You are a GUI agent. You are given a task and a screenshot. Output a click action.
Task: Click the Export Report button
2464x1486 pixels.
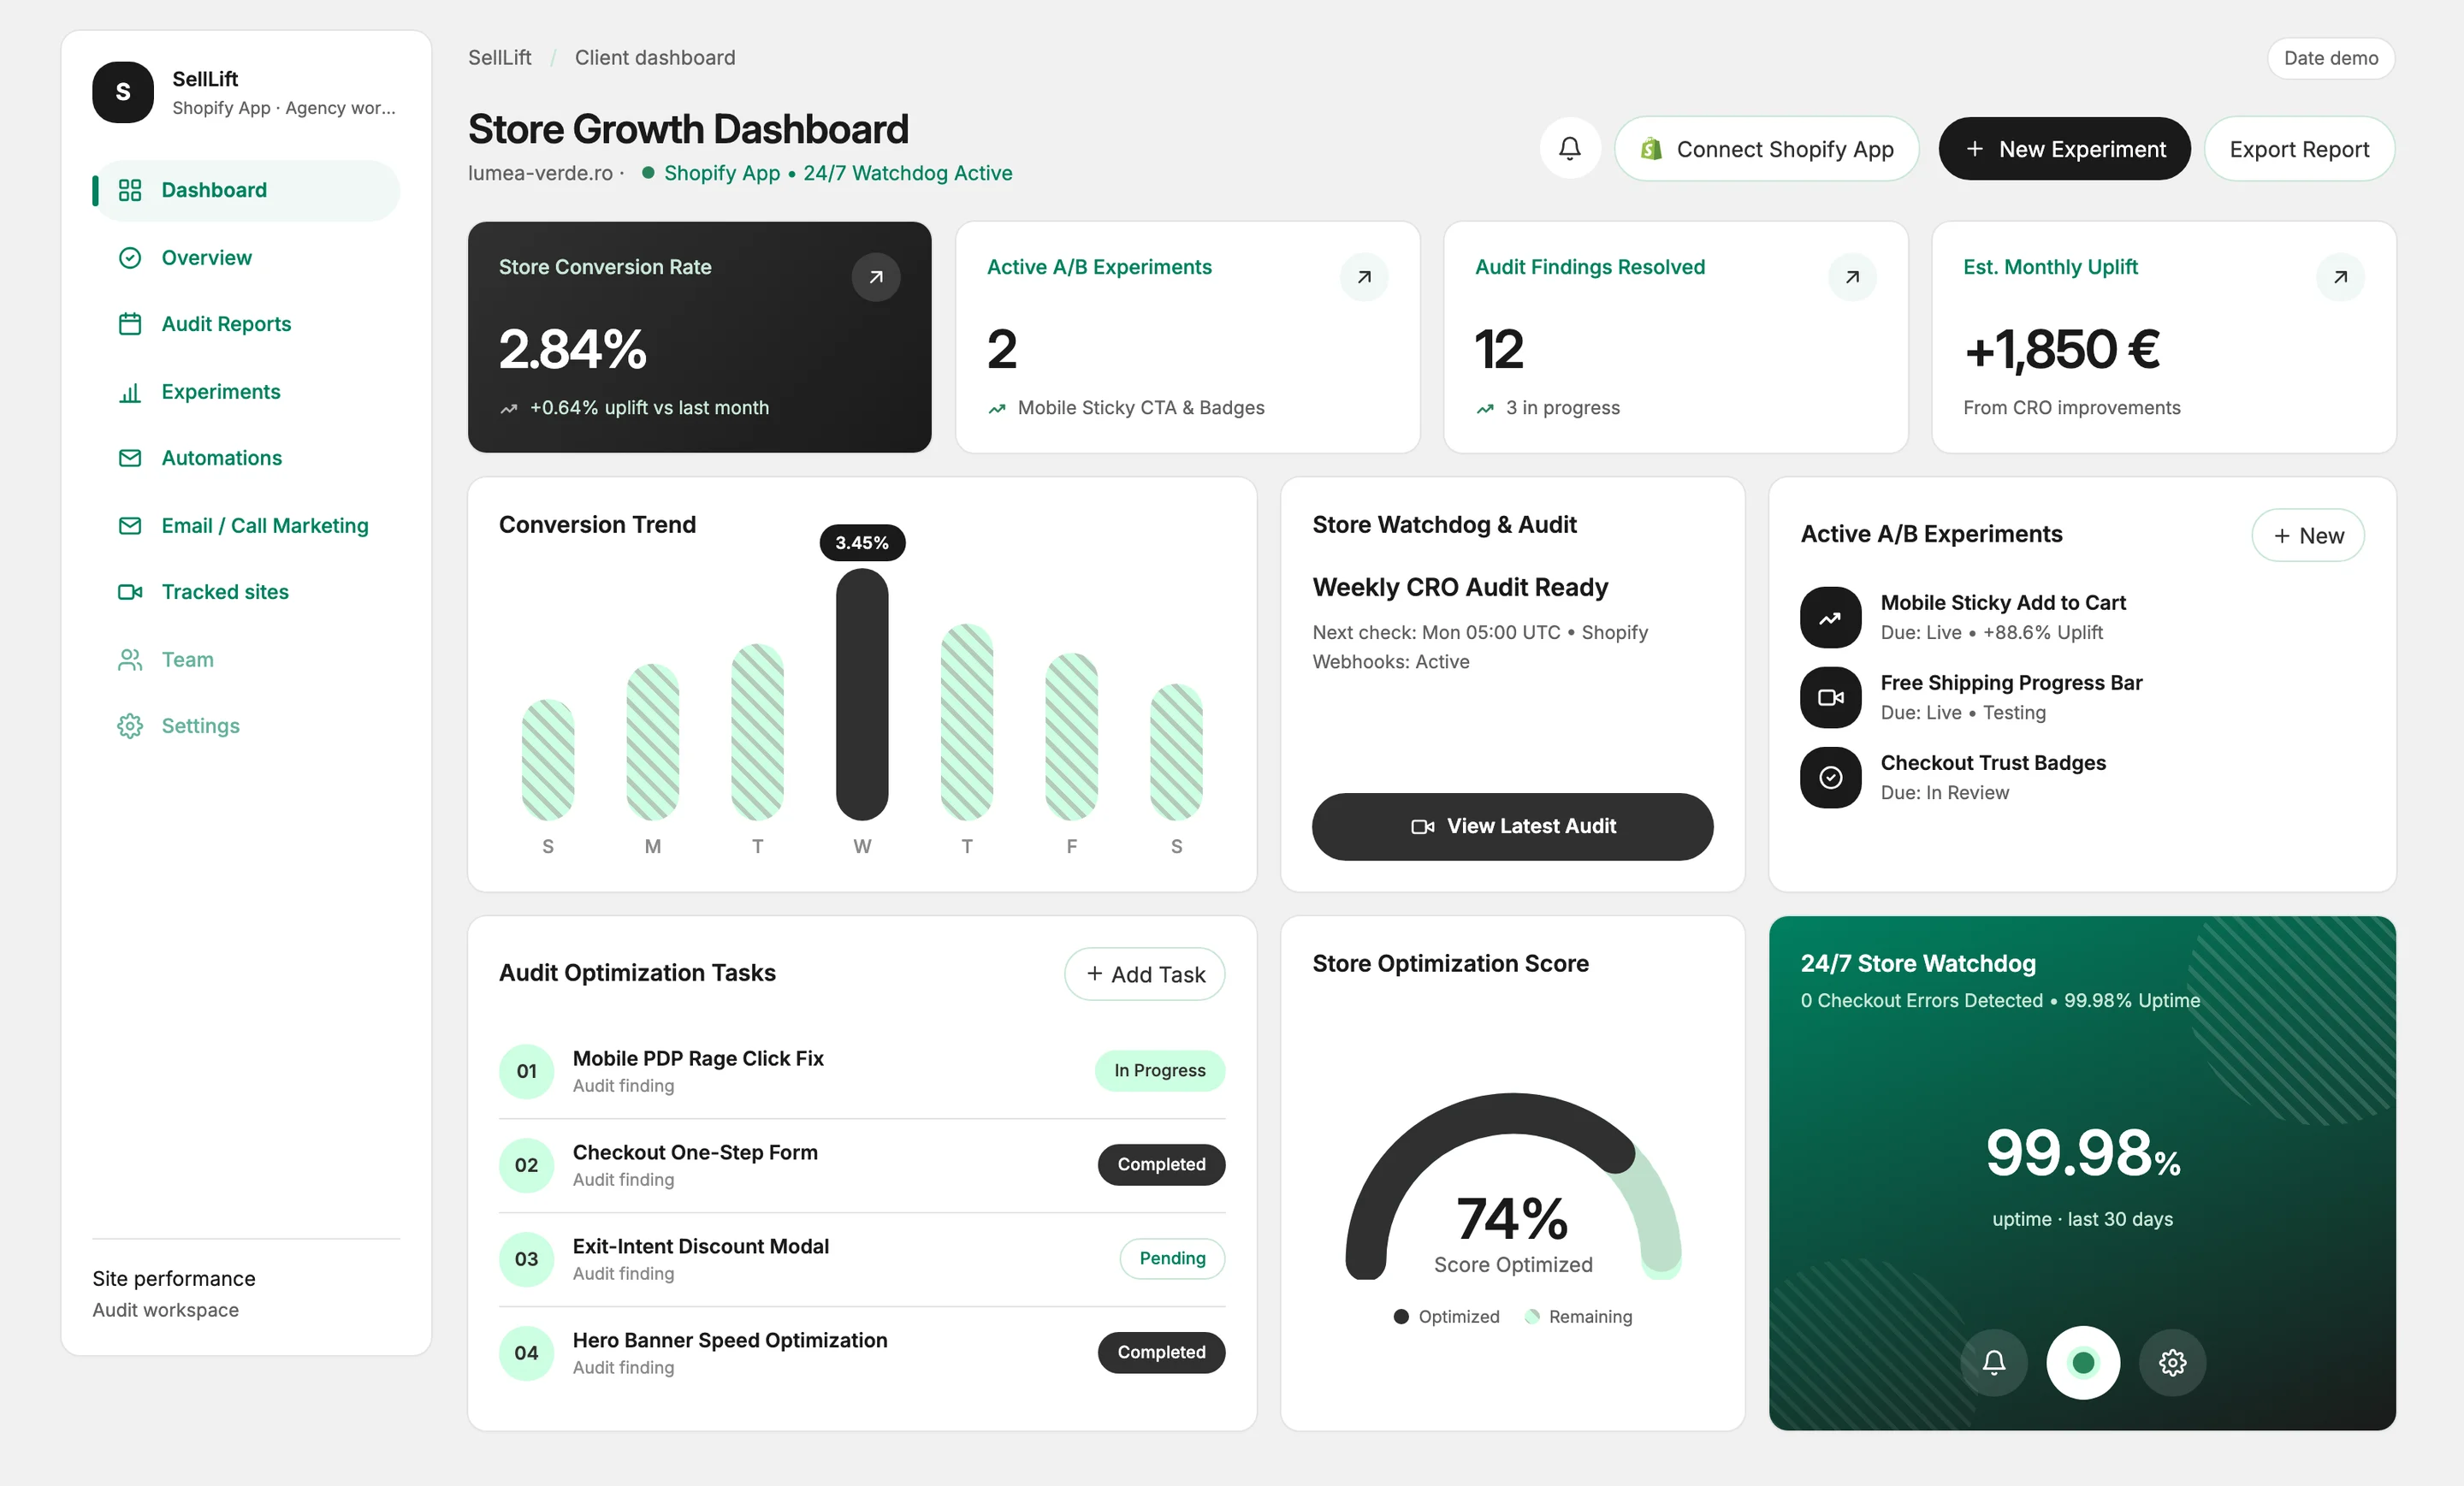click(x=2299, y=149)
